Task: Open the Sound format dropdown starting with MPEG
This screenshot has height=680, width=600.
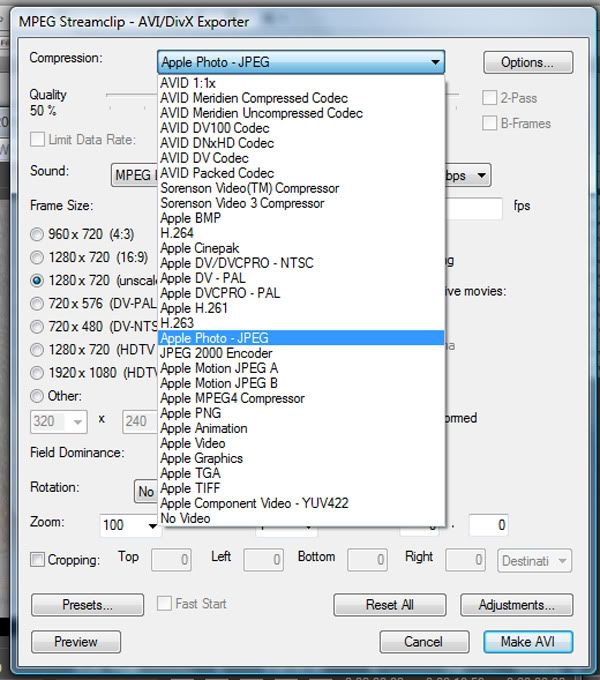Action: 134,175
